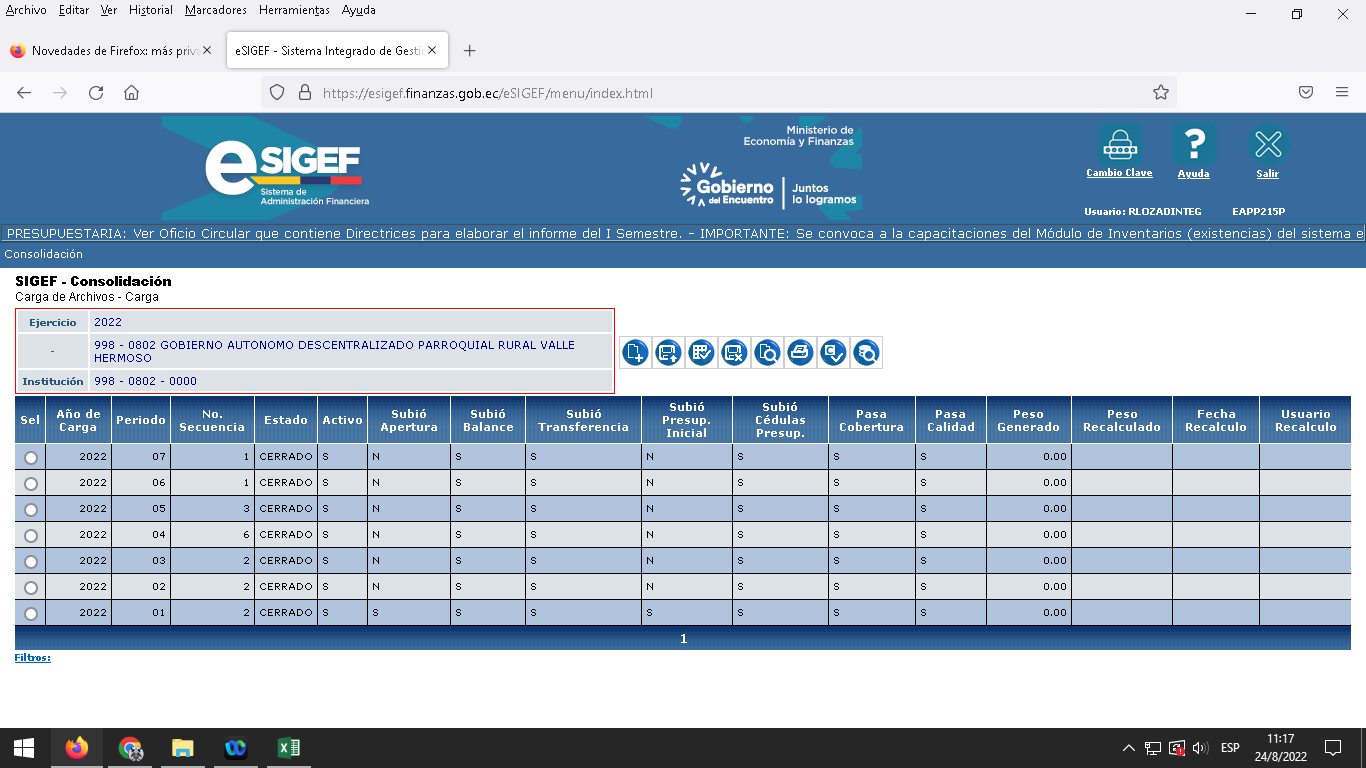Select the radio button for periodo 04
Screen dimensions: 1366x768
pyautogui.click(x=31, y=535)
